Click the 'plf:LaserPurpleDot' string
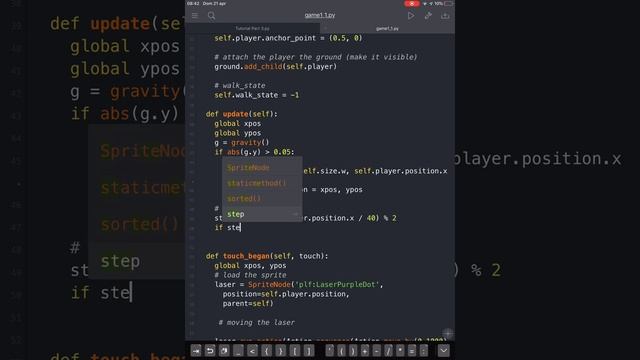The image size is (640, 360). tap(337, 284)
